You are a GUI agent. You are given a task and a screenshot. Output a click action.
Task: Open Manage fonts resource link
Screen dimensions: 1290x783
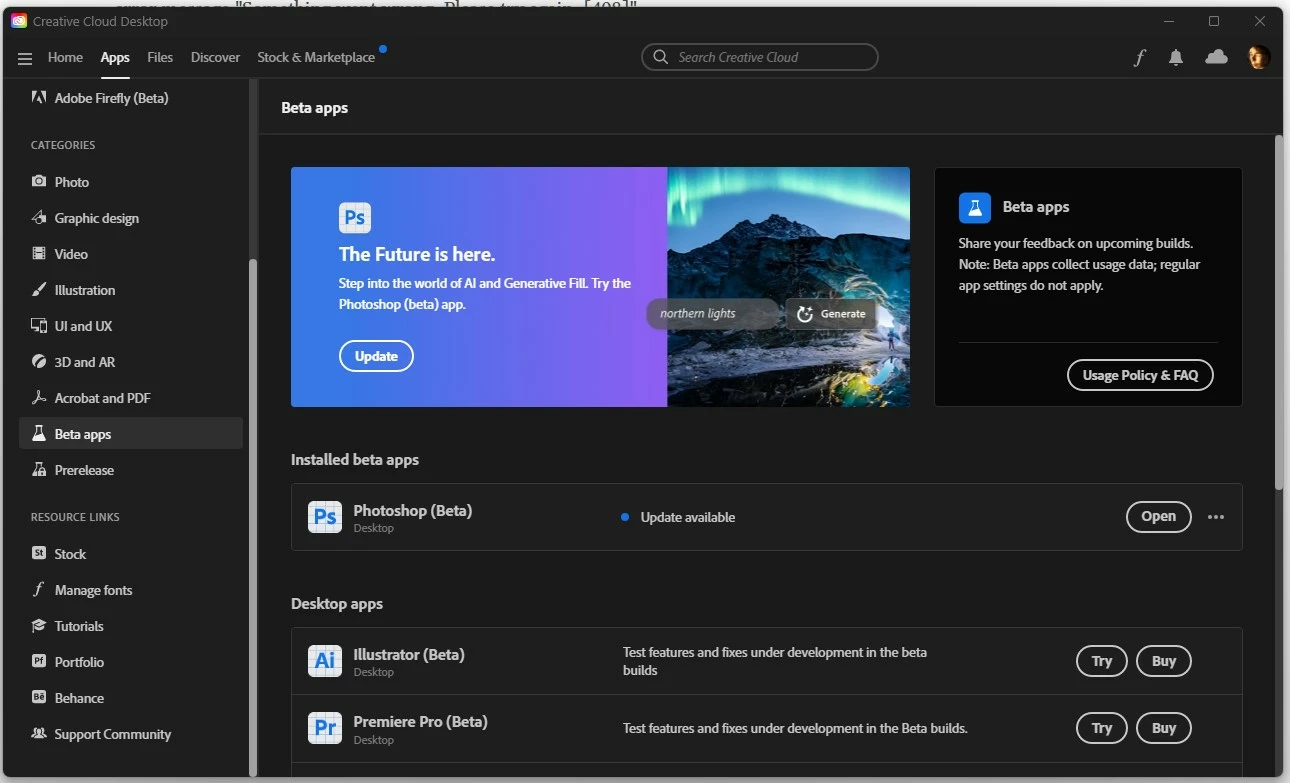pos(131,590)
